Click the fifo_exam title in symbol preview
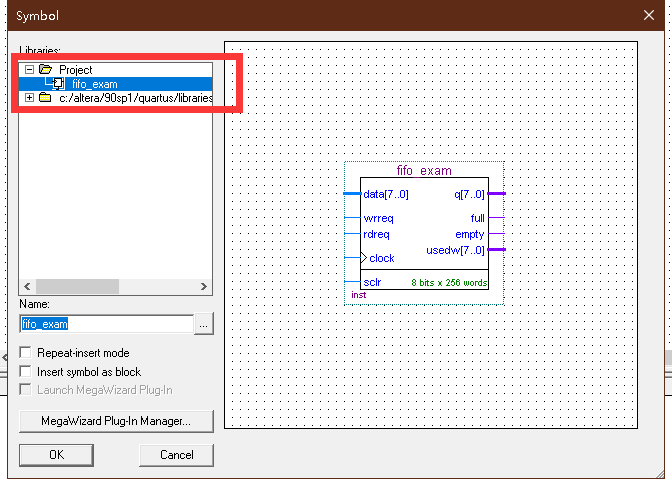The height and width of the screenshot is (486, 672). pos(424,171)
